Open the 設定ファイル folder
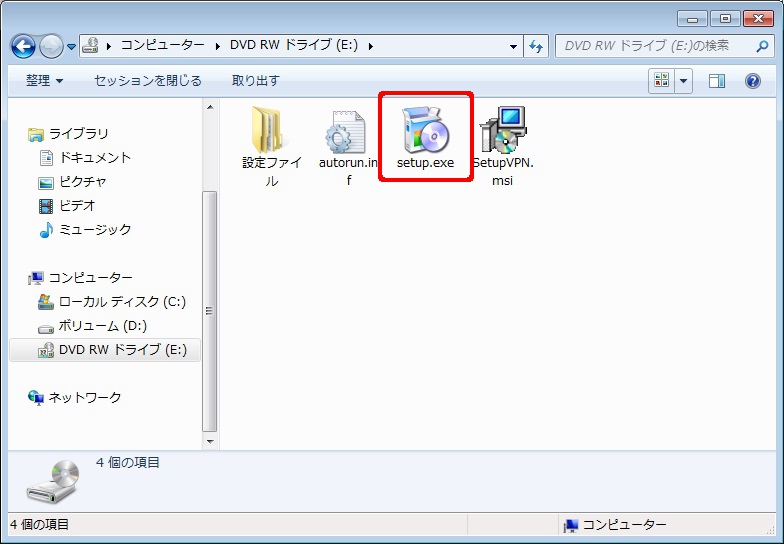The height and width of the screenshot is (544, 784). (x=271, y=134)
